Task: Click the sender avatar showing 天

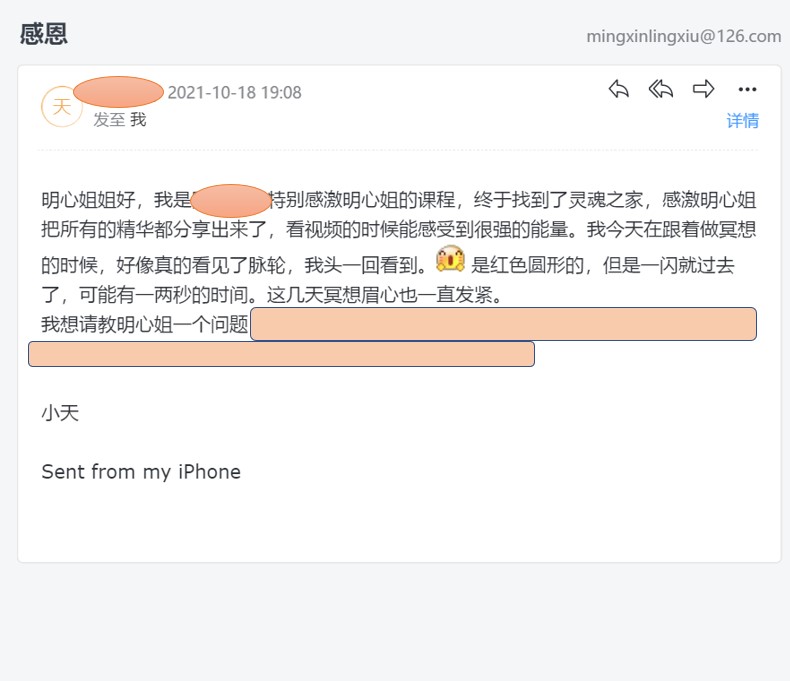Action: tap(61, 107)
